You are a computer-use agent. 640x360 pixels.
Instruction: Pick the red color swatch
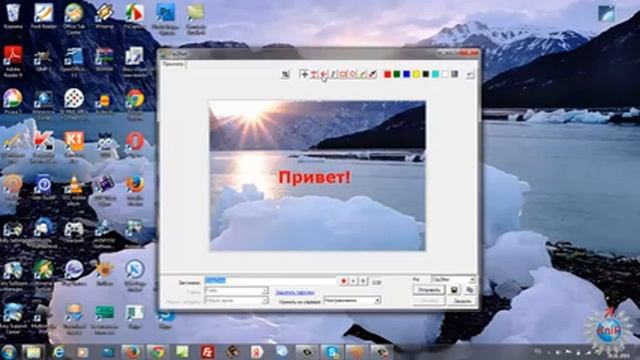387,74
